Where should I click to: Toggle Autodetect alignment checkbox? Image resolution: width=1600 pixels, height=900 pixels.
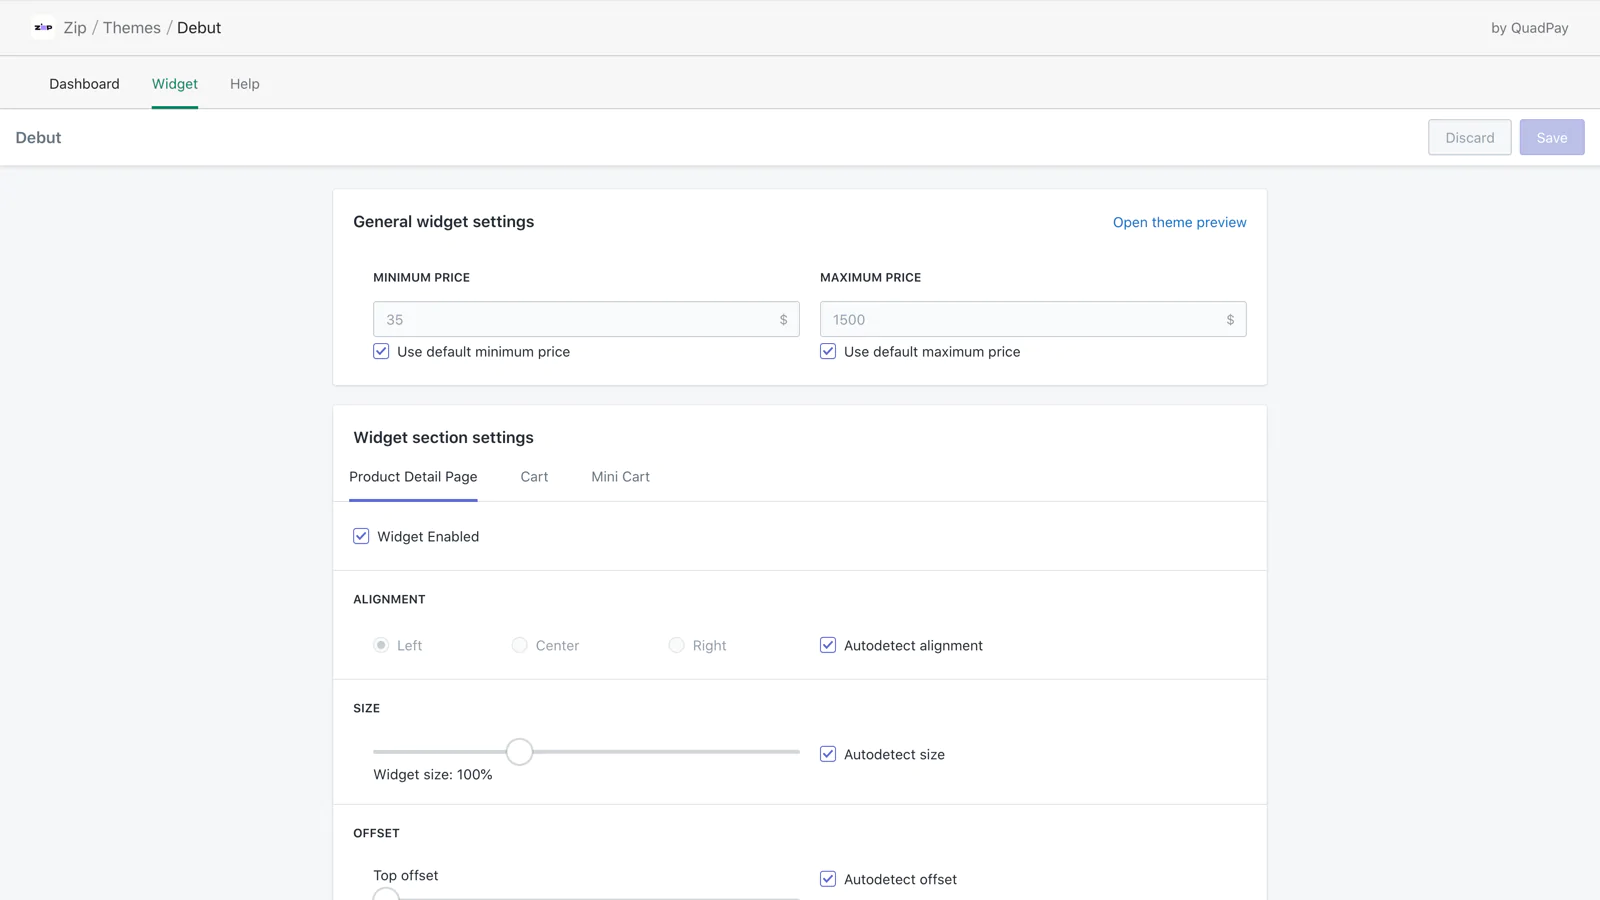click(x=828, y=645)
